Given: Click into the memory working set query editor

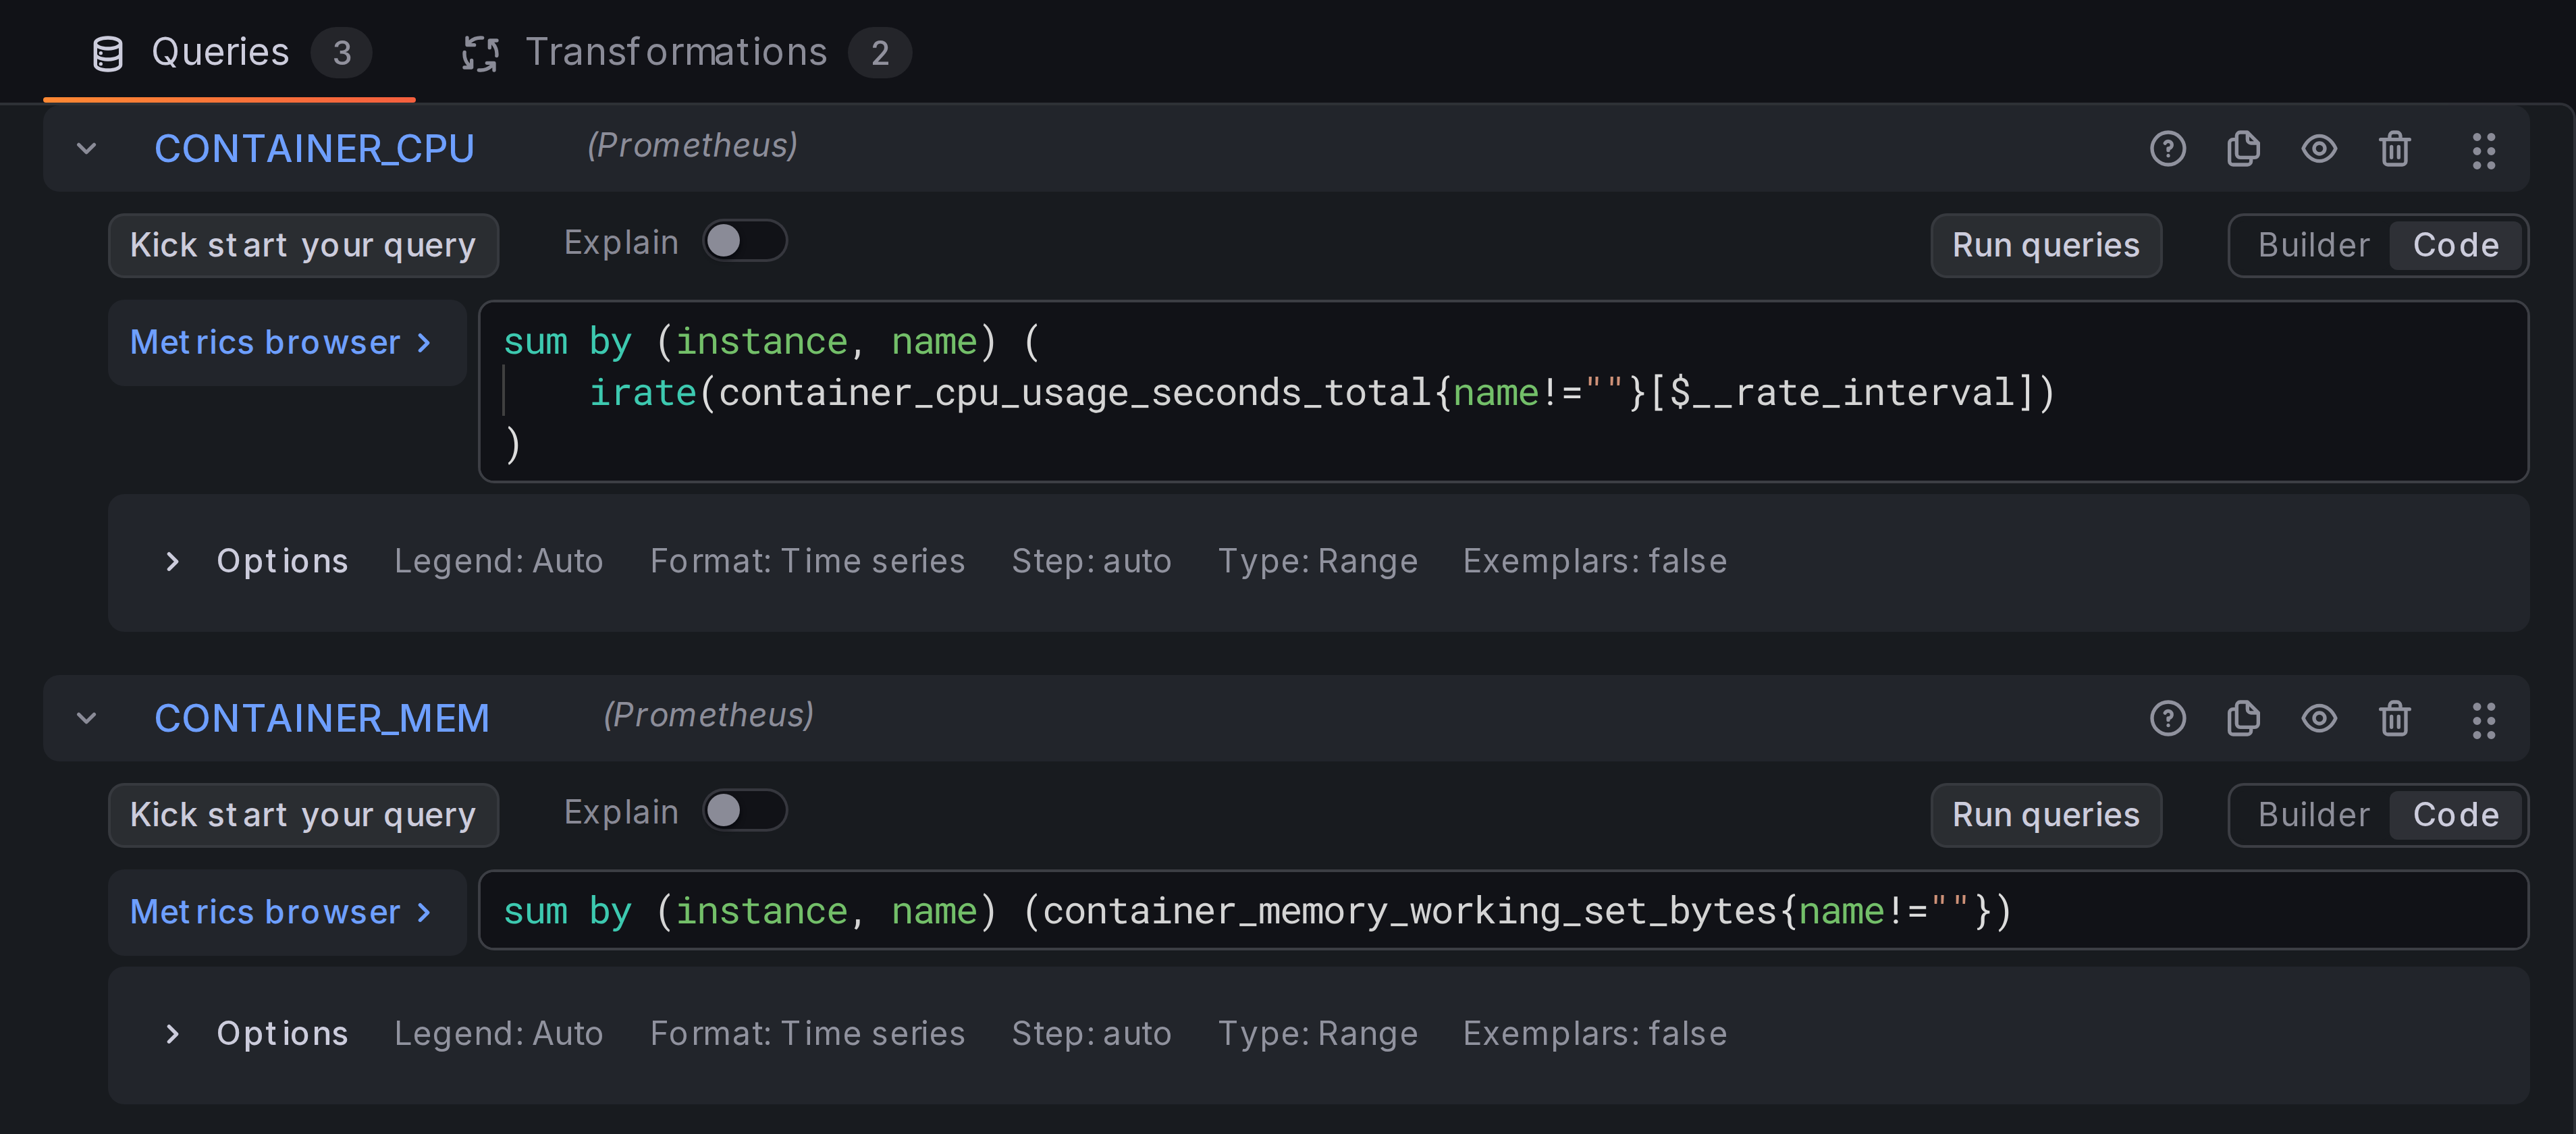Looking at the screenshot, I should click(x=1503, y=910).
